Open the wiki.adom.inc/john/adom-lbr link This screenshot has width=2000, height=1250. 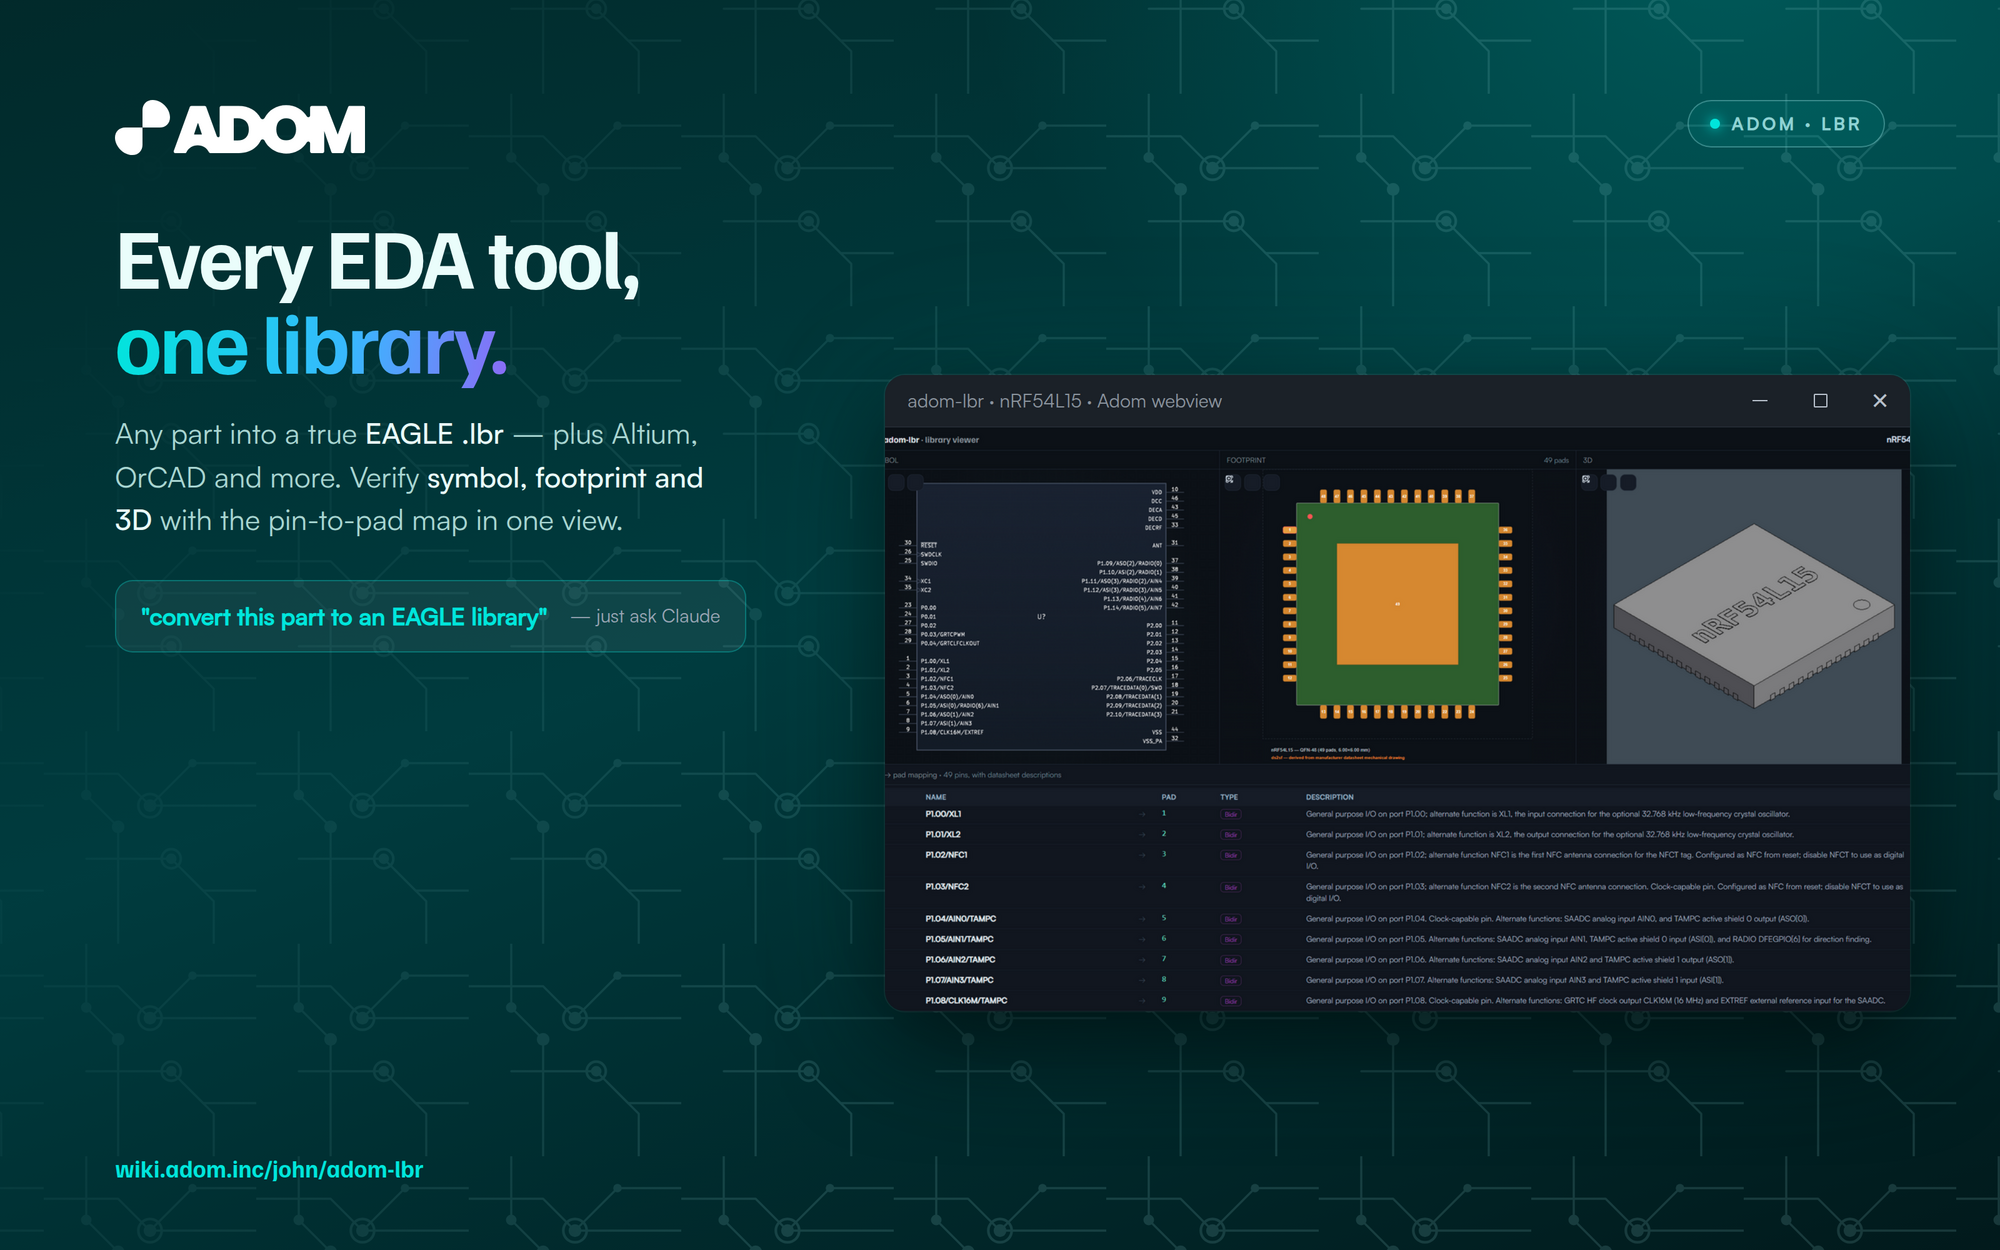click(269, 1170)
